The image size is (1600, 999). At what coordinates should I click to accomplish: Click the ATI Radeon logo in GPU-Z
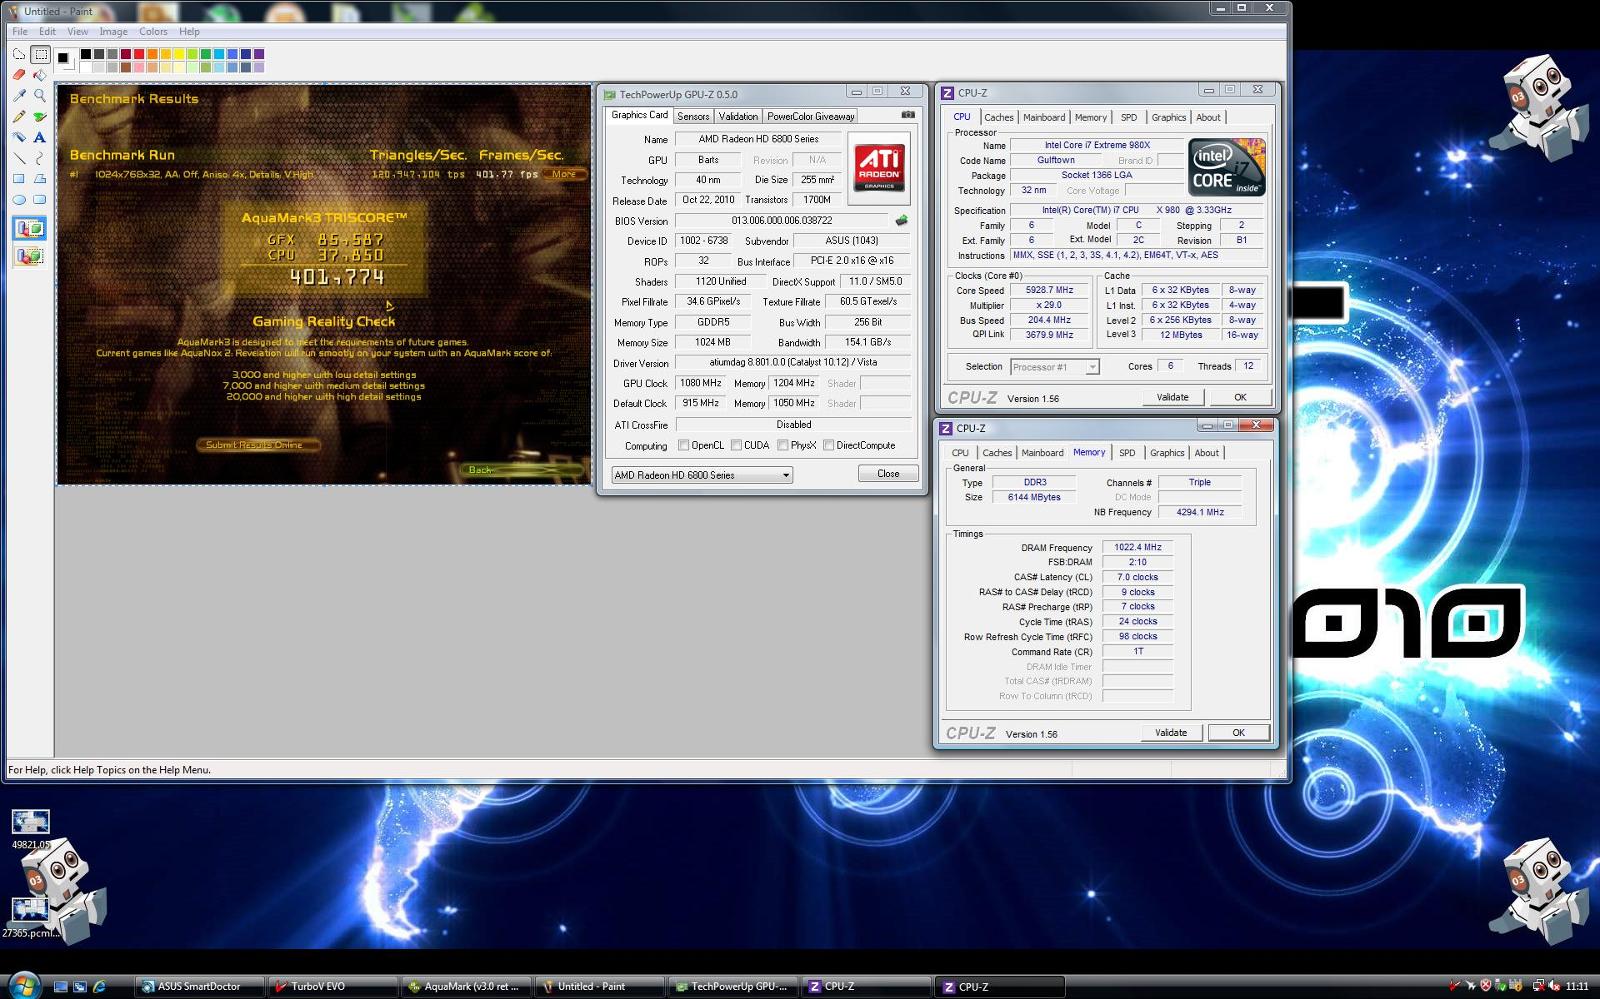pyautogui.click(x=879, y=166)
